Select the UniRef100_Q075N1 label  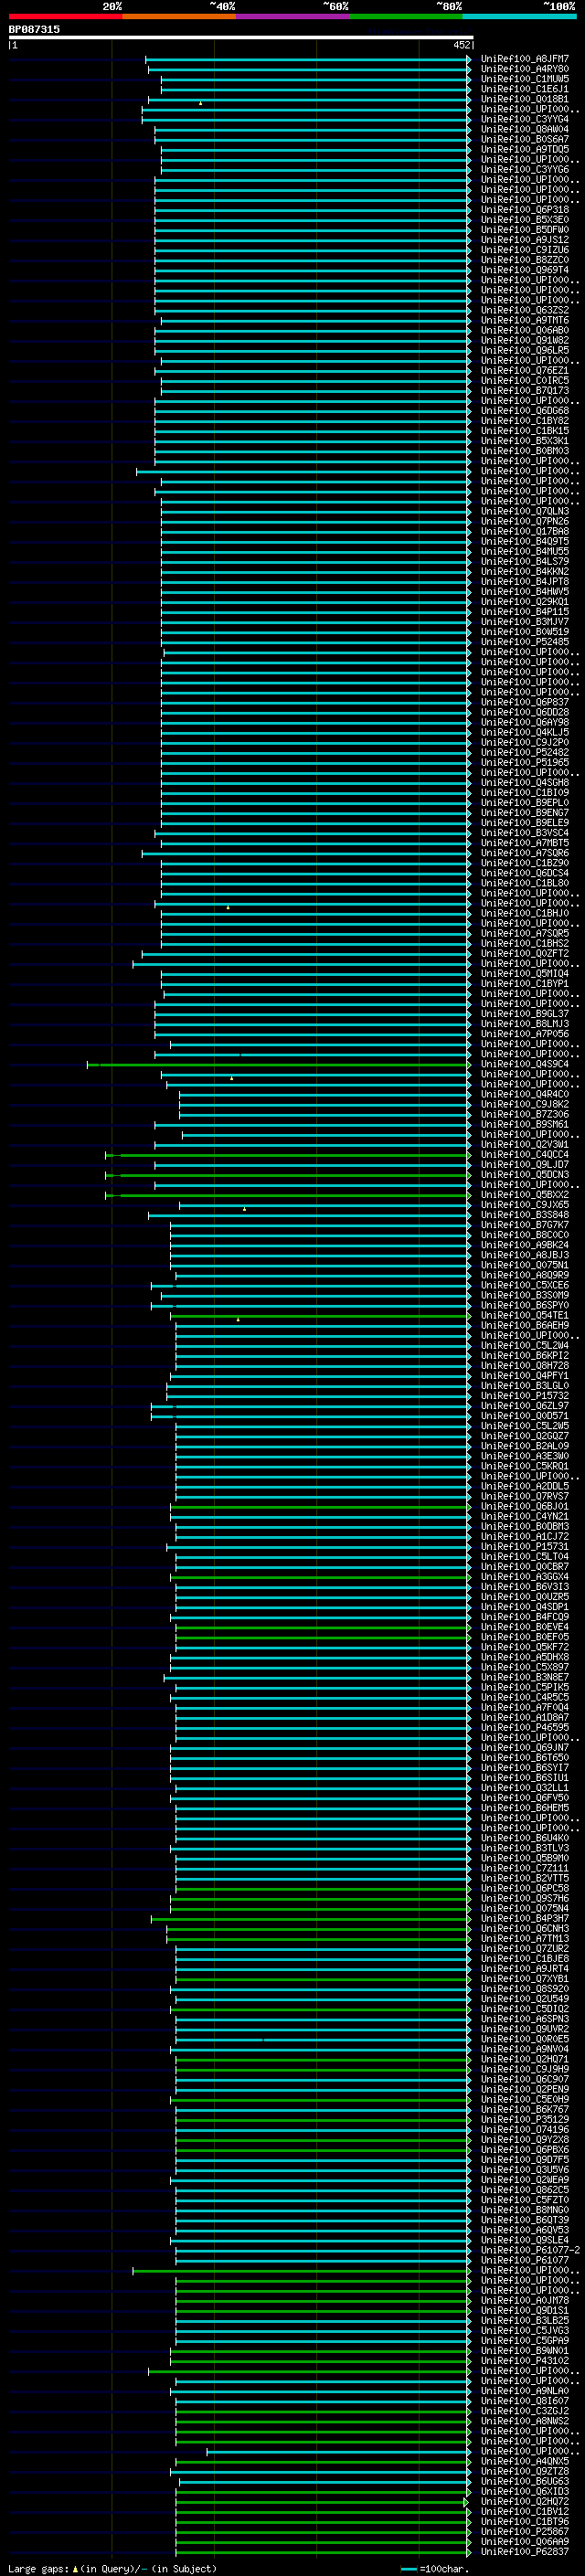click(x=524, y=1265)
